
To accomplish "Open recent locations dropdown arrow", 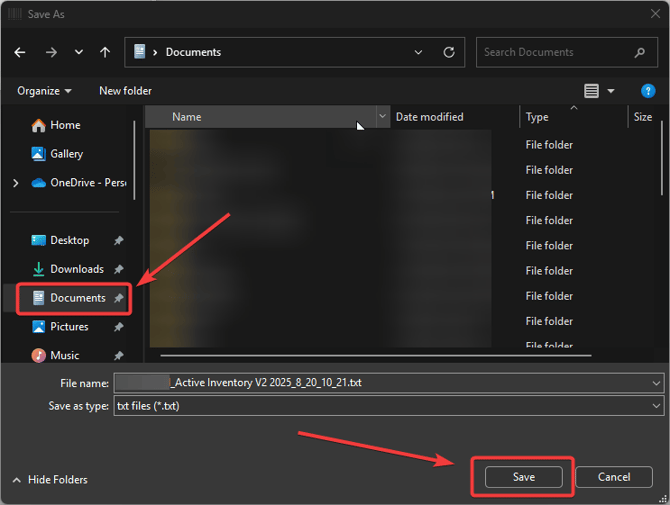I will pyautogui.click(x=78, y=52).
